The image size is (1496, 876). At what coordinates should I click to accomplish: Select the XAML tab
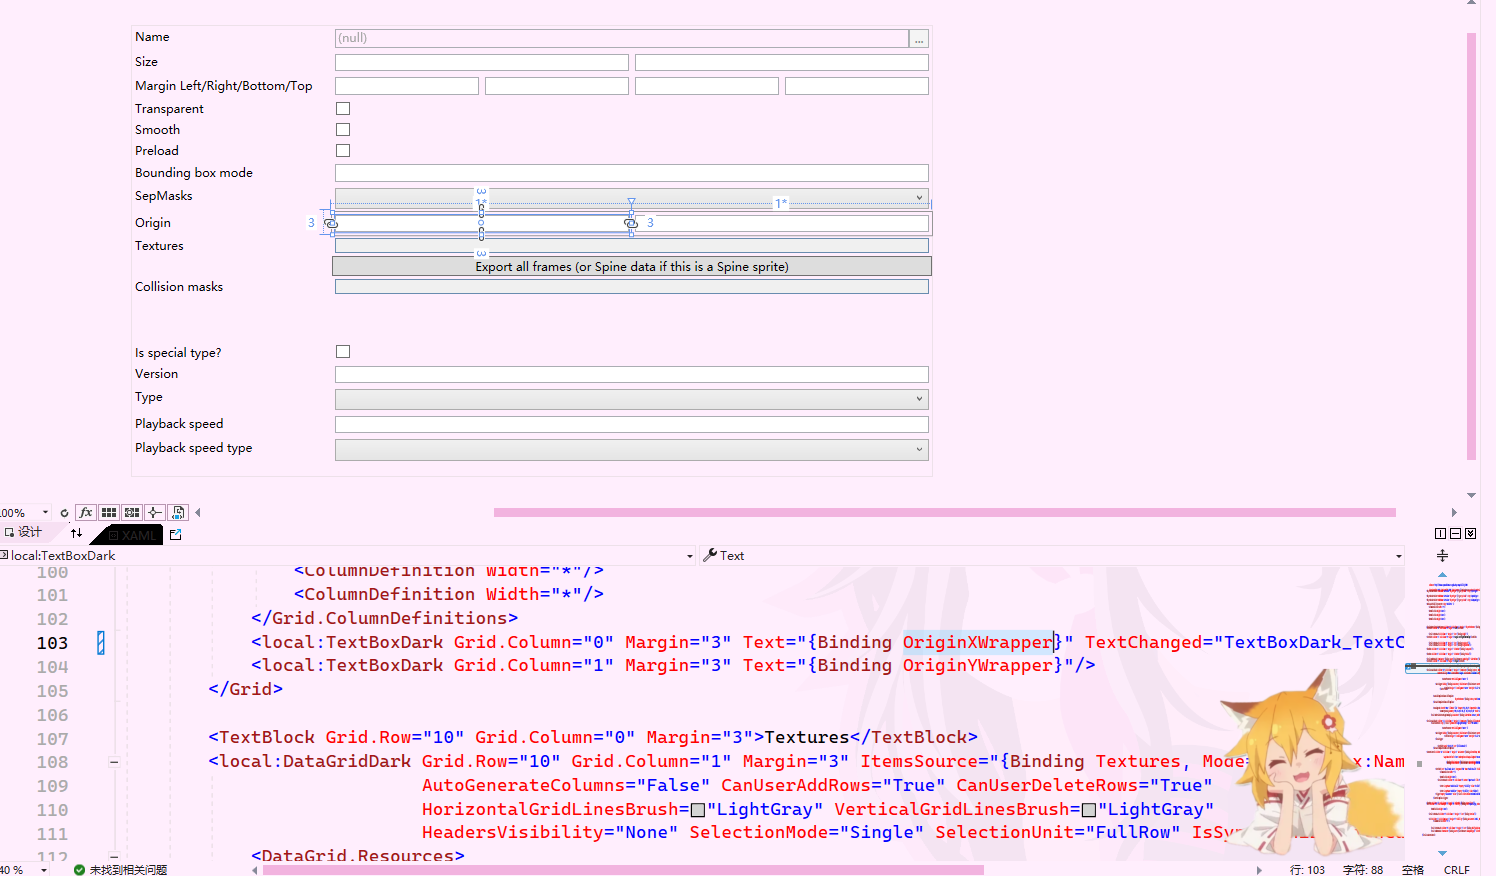click(133, 535)
